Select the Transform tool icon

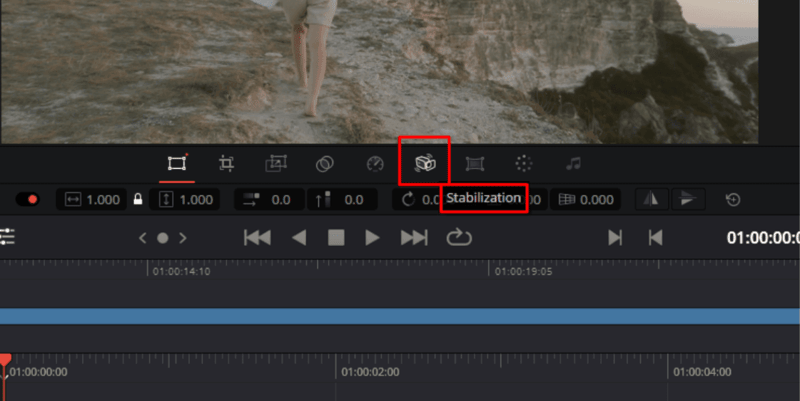tap(177, 164)
